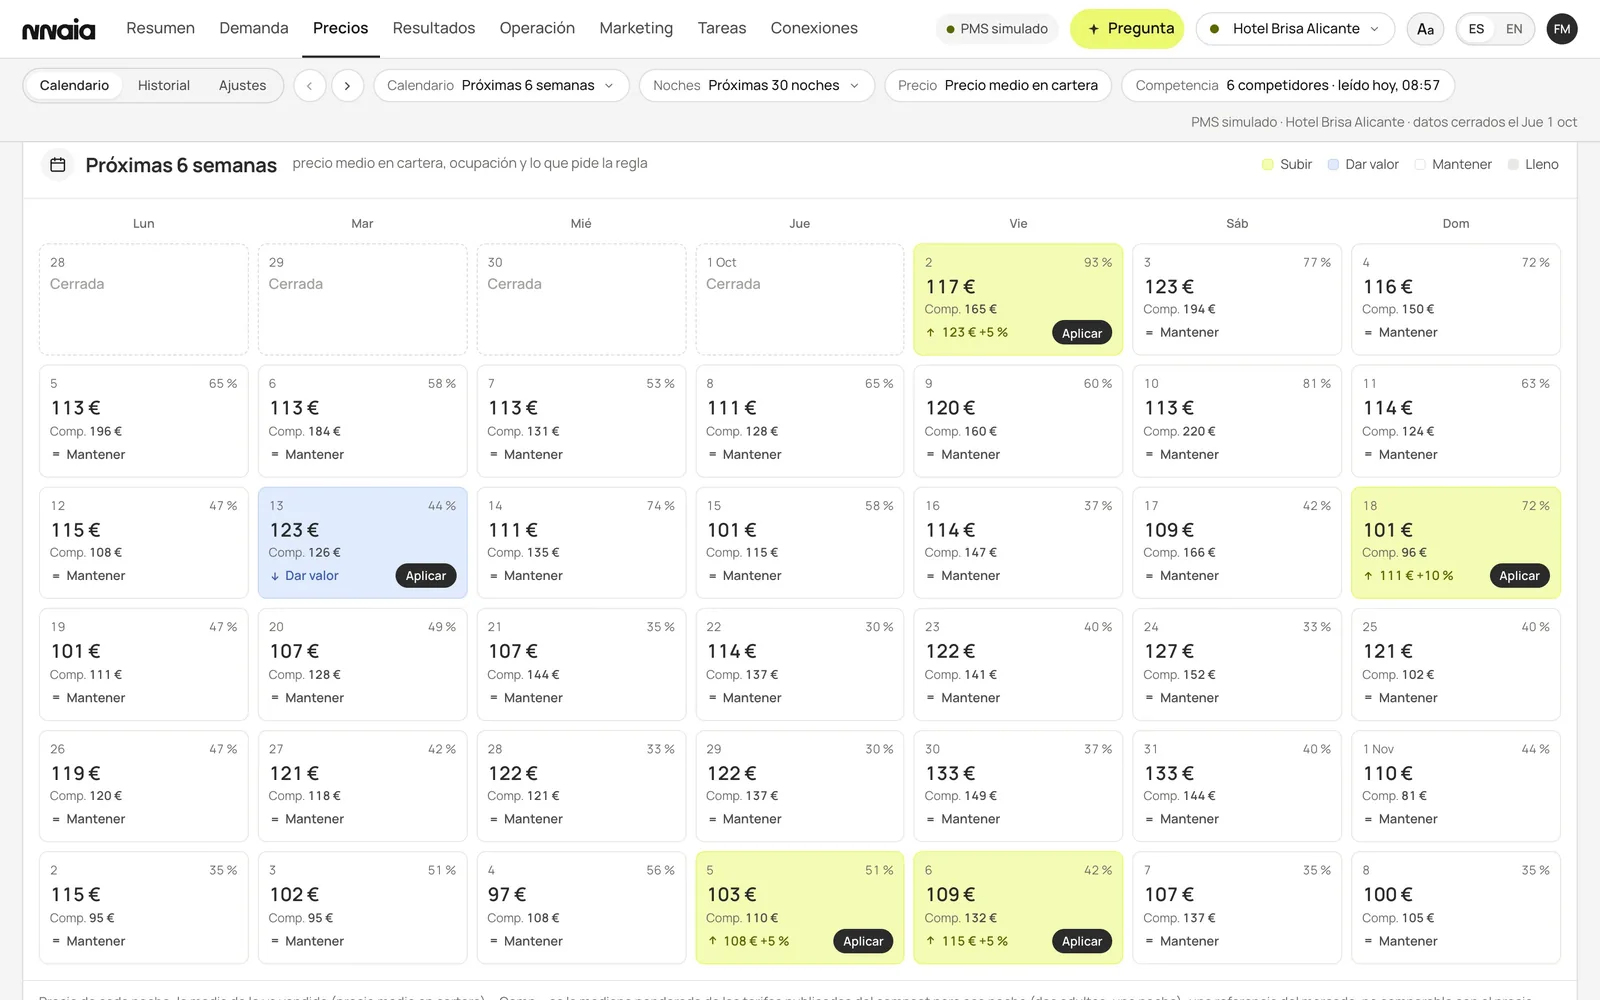Open the day 9 card at 120 €

(1018, 421)
